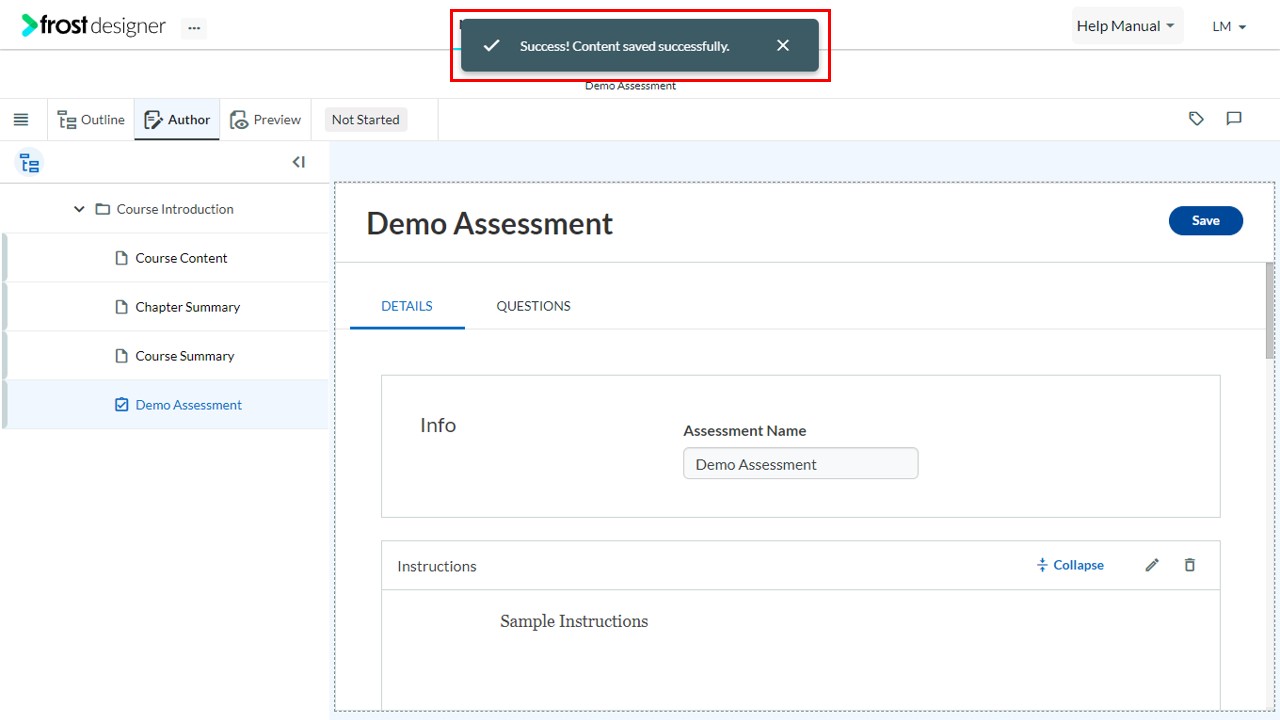The width and height of the screenshot is (1280, 720).
Task: Toggle the hamburger menu icon
Action: pyautogui.click(x=21, y=120)
